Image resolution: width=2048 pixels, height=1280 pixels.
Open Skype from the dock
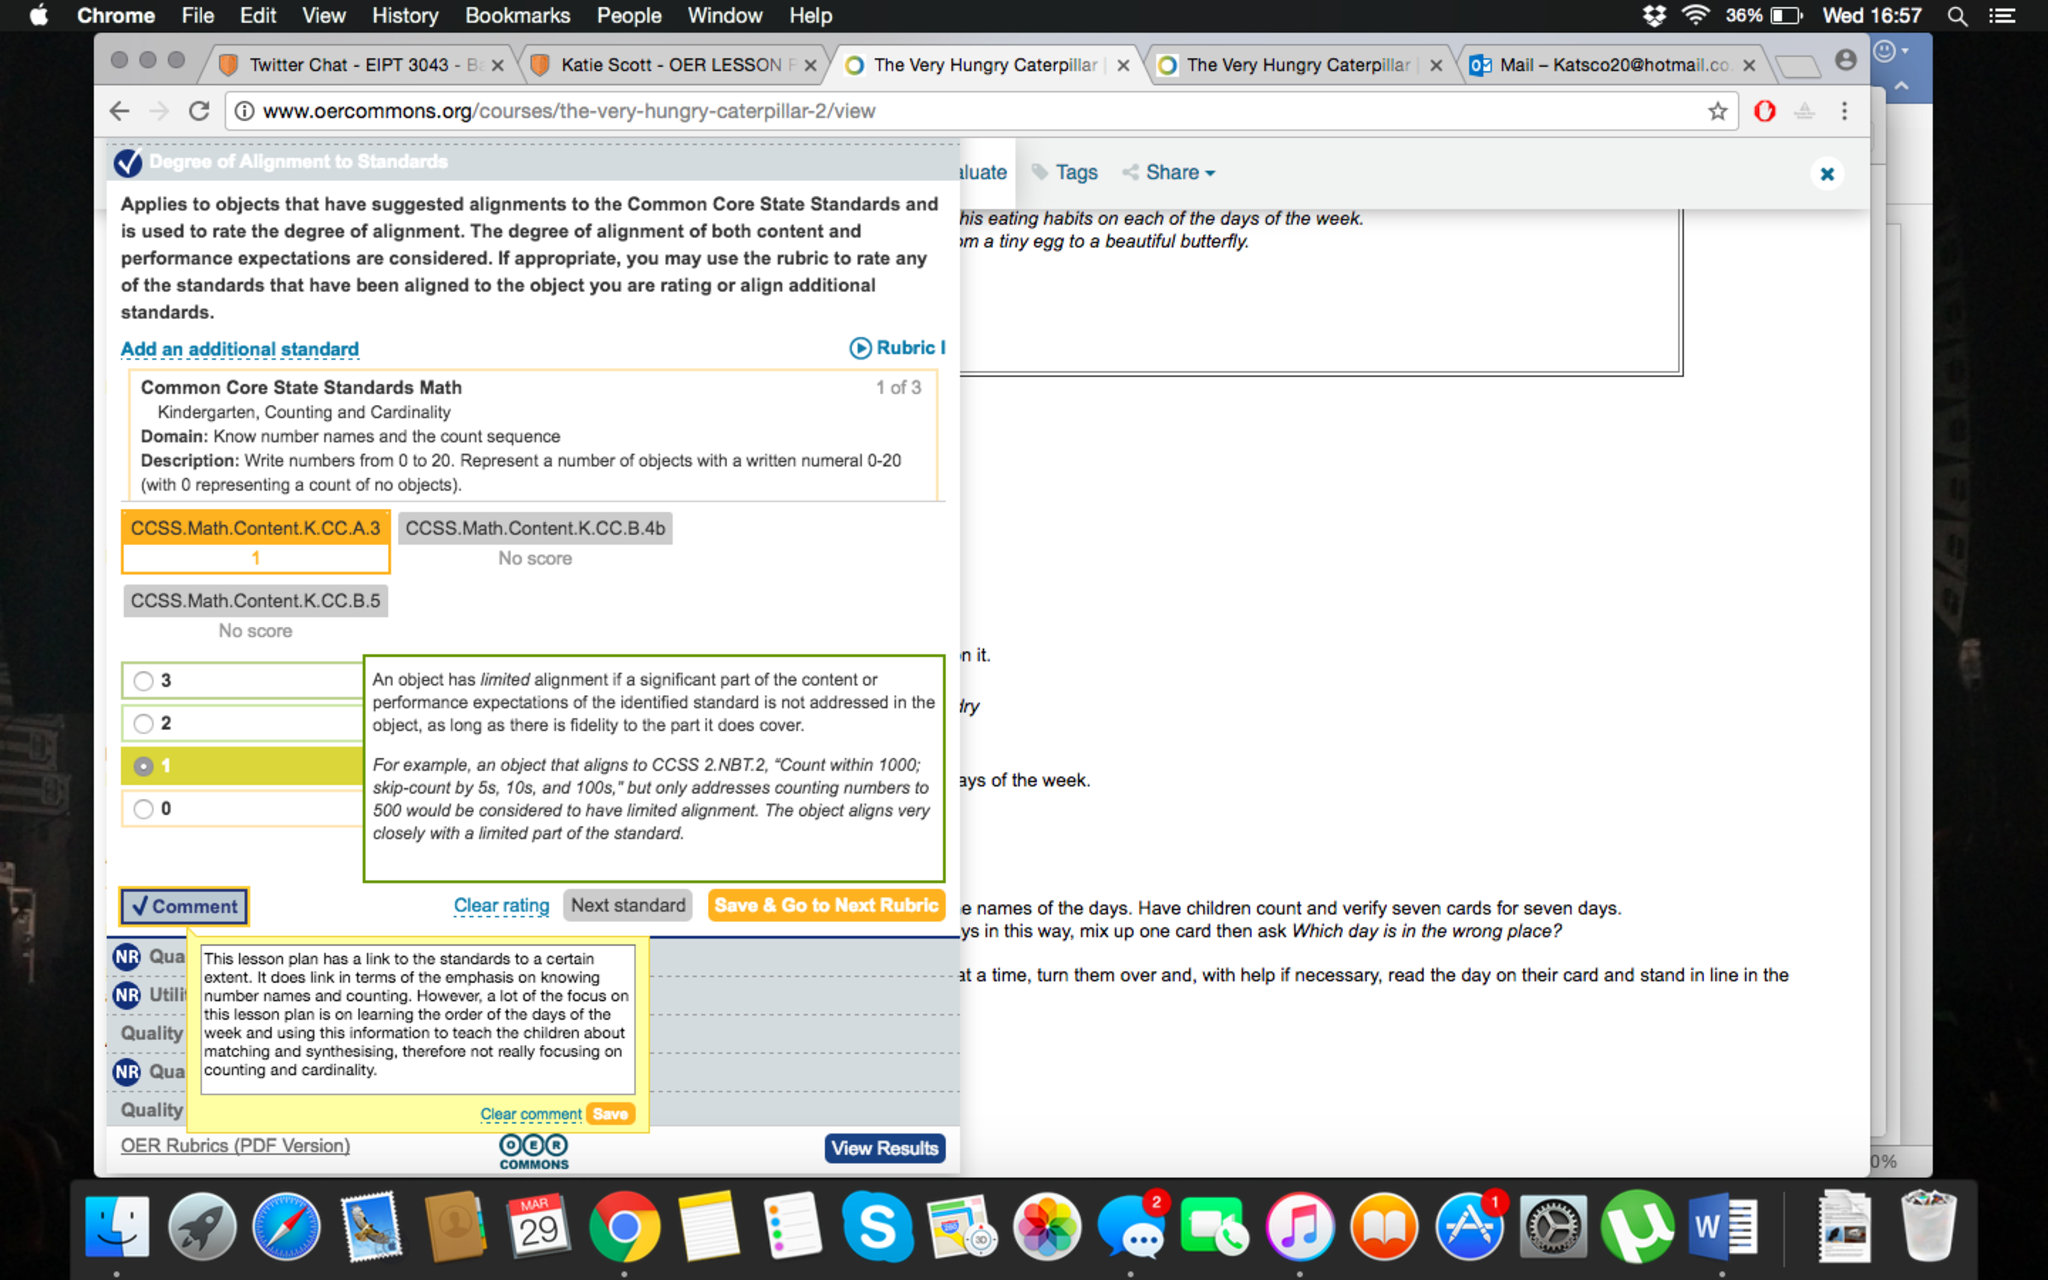click(876, 1227)
